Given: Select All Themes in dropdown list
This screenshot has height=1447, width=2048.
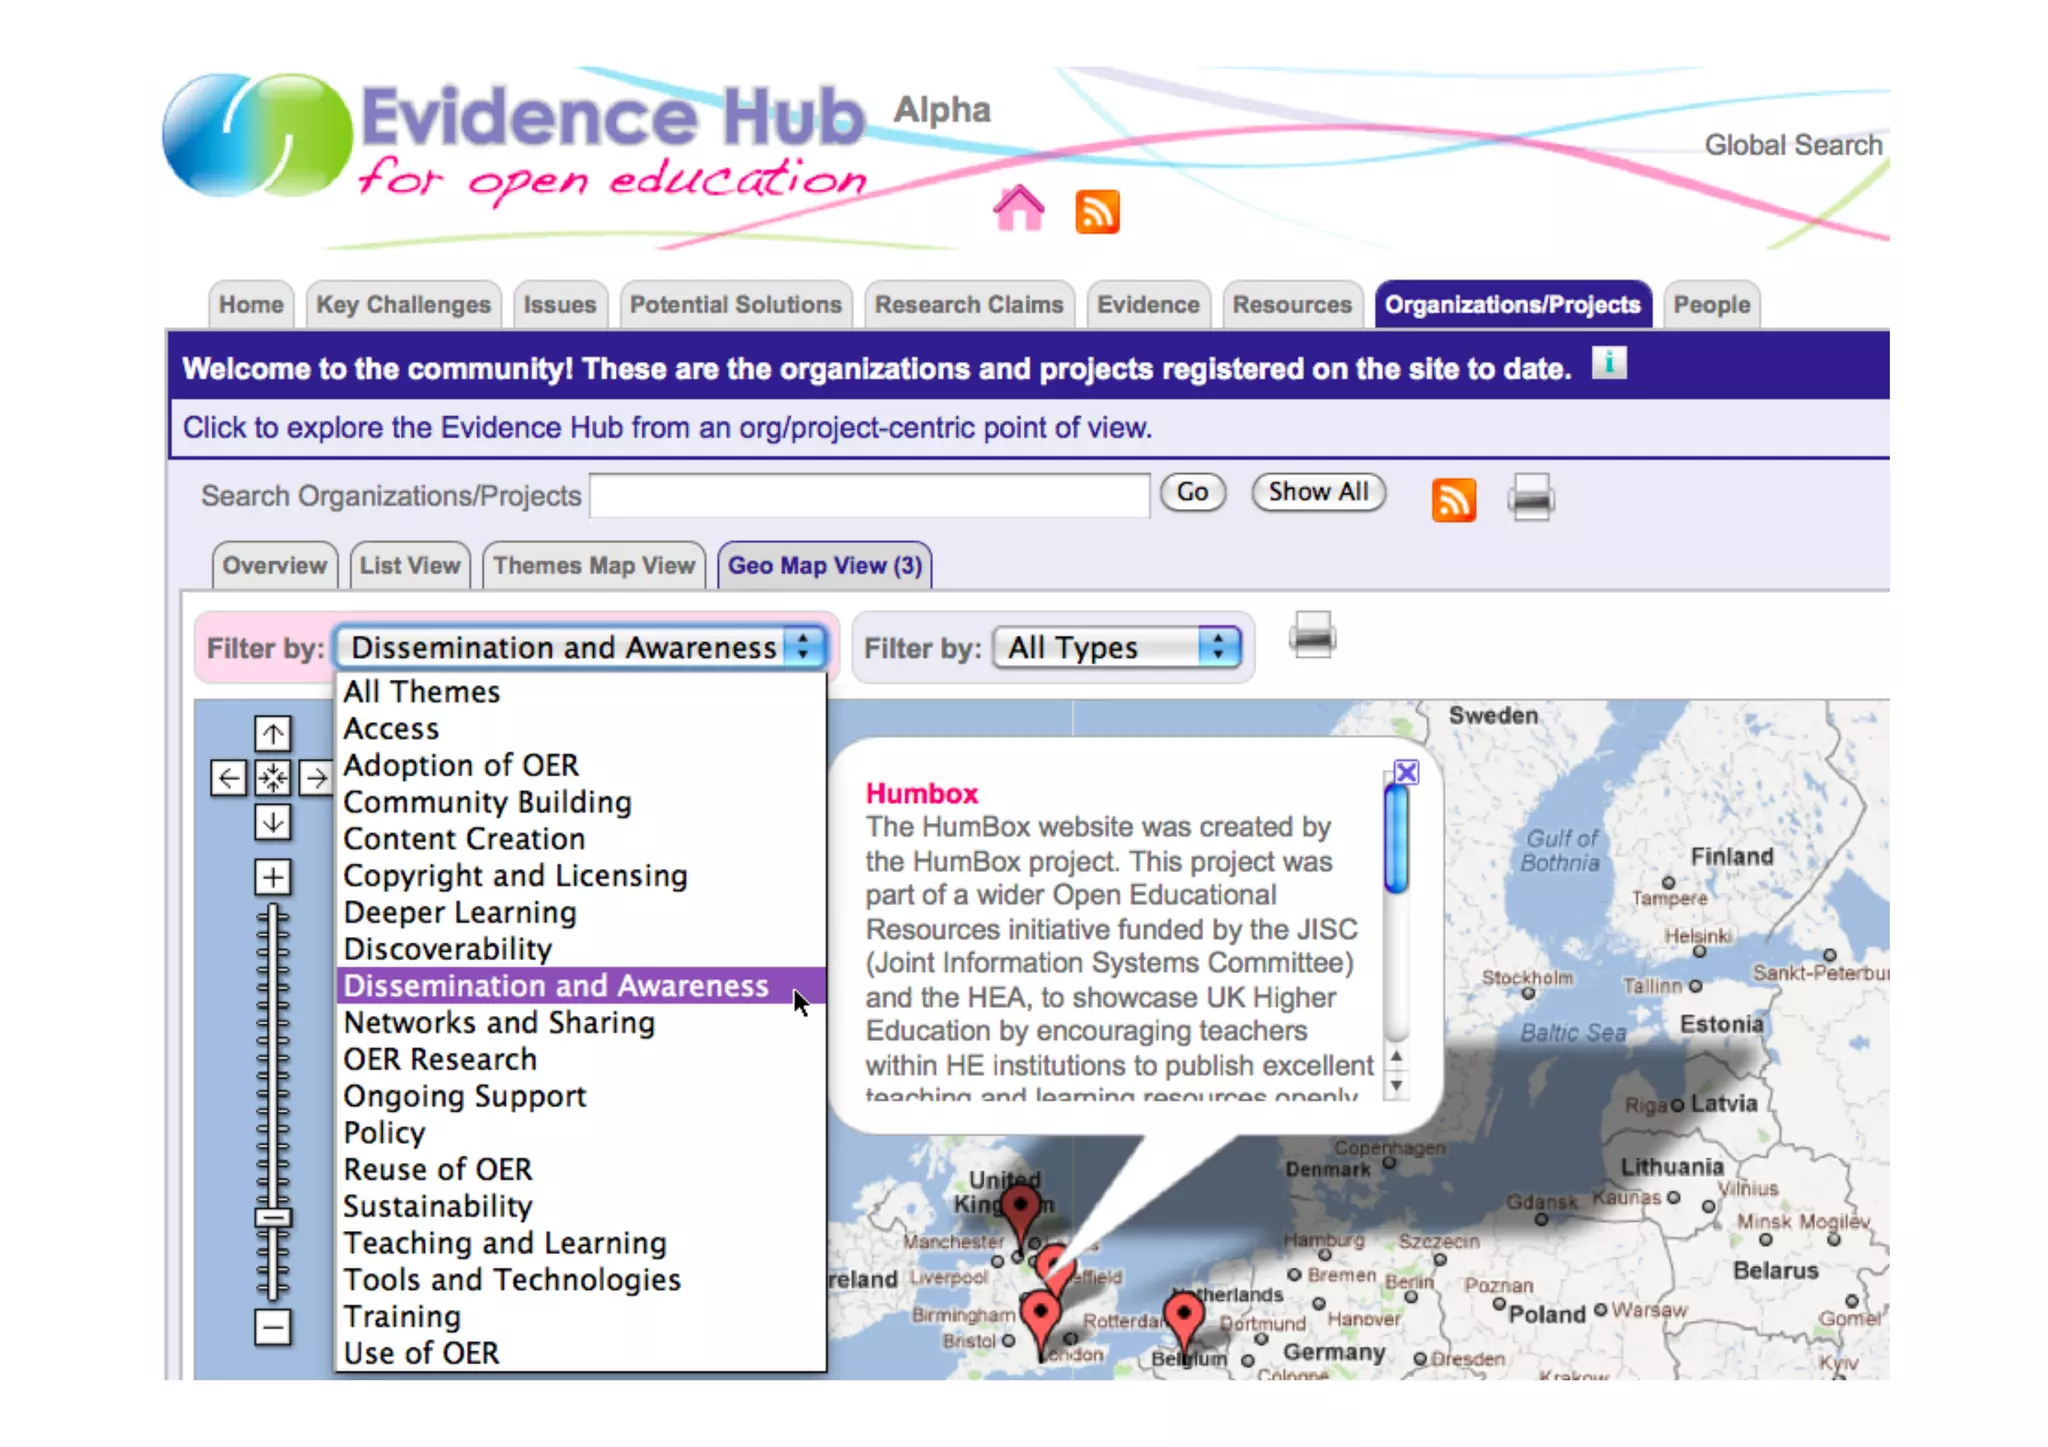Looking at the screenshot, I should pyautogui.click(x=580, y=691).
